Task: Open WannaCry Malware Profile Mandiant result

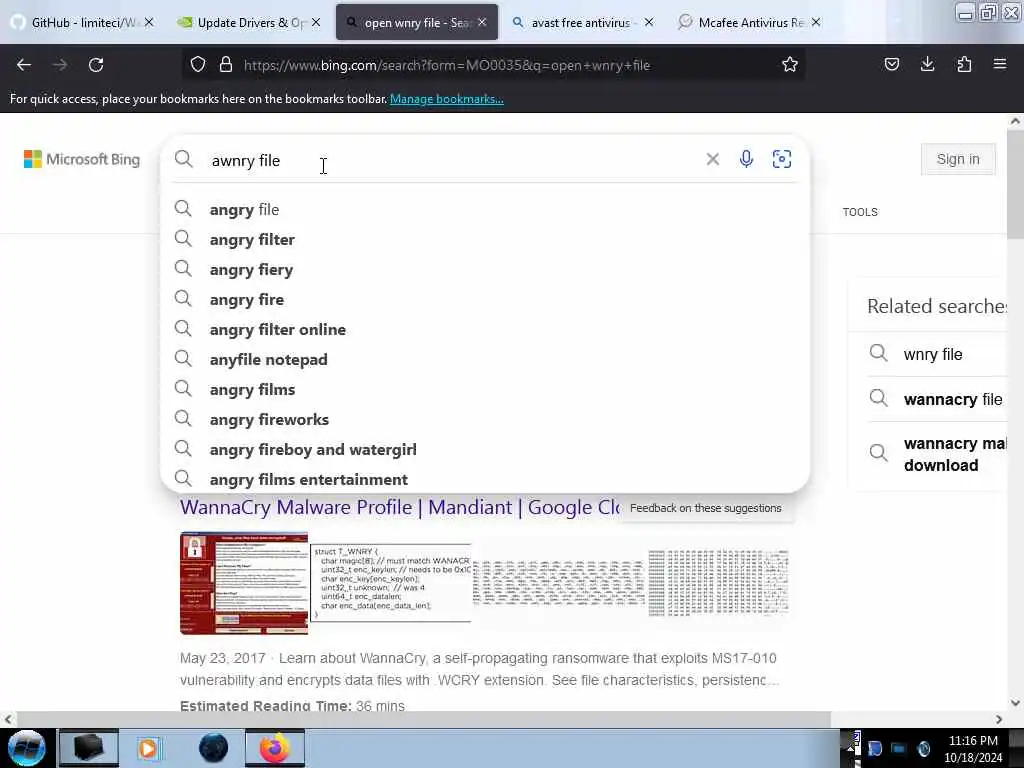Action: coord(400,507)
